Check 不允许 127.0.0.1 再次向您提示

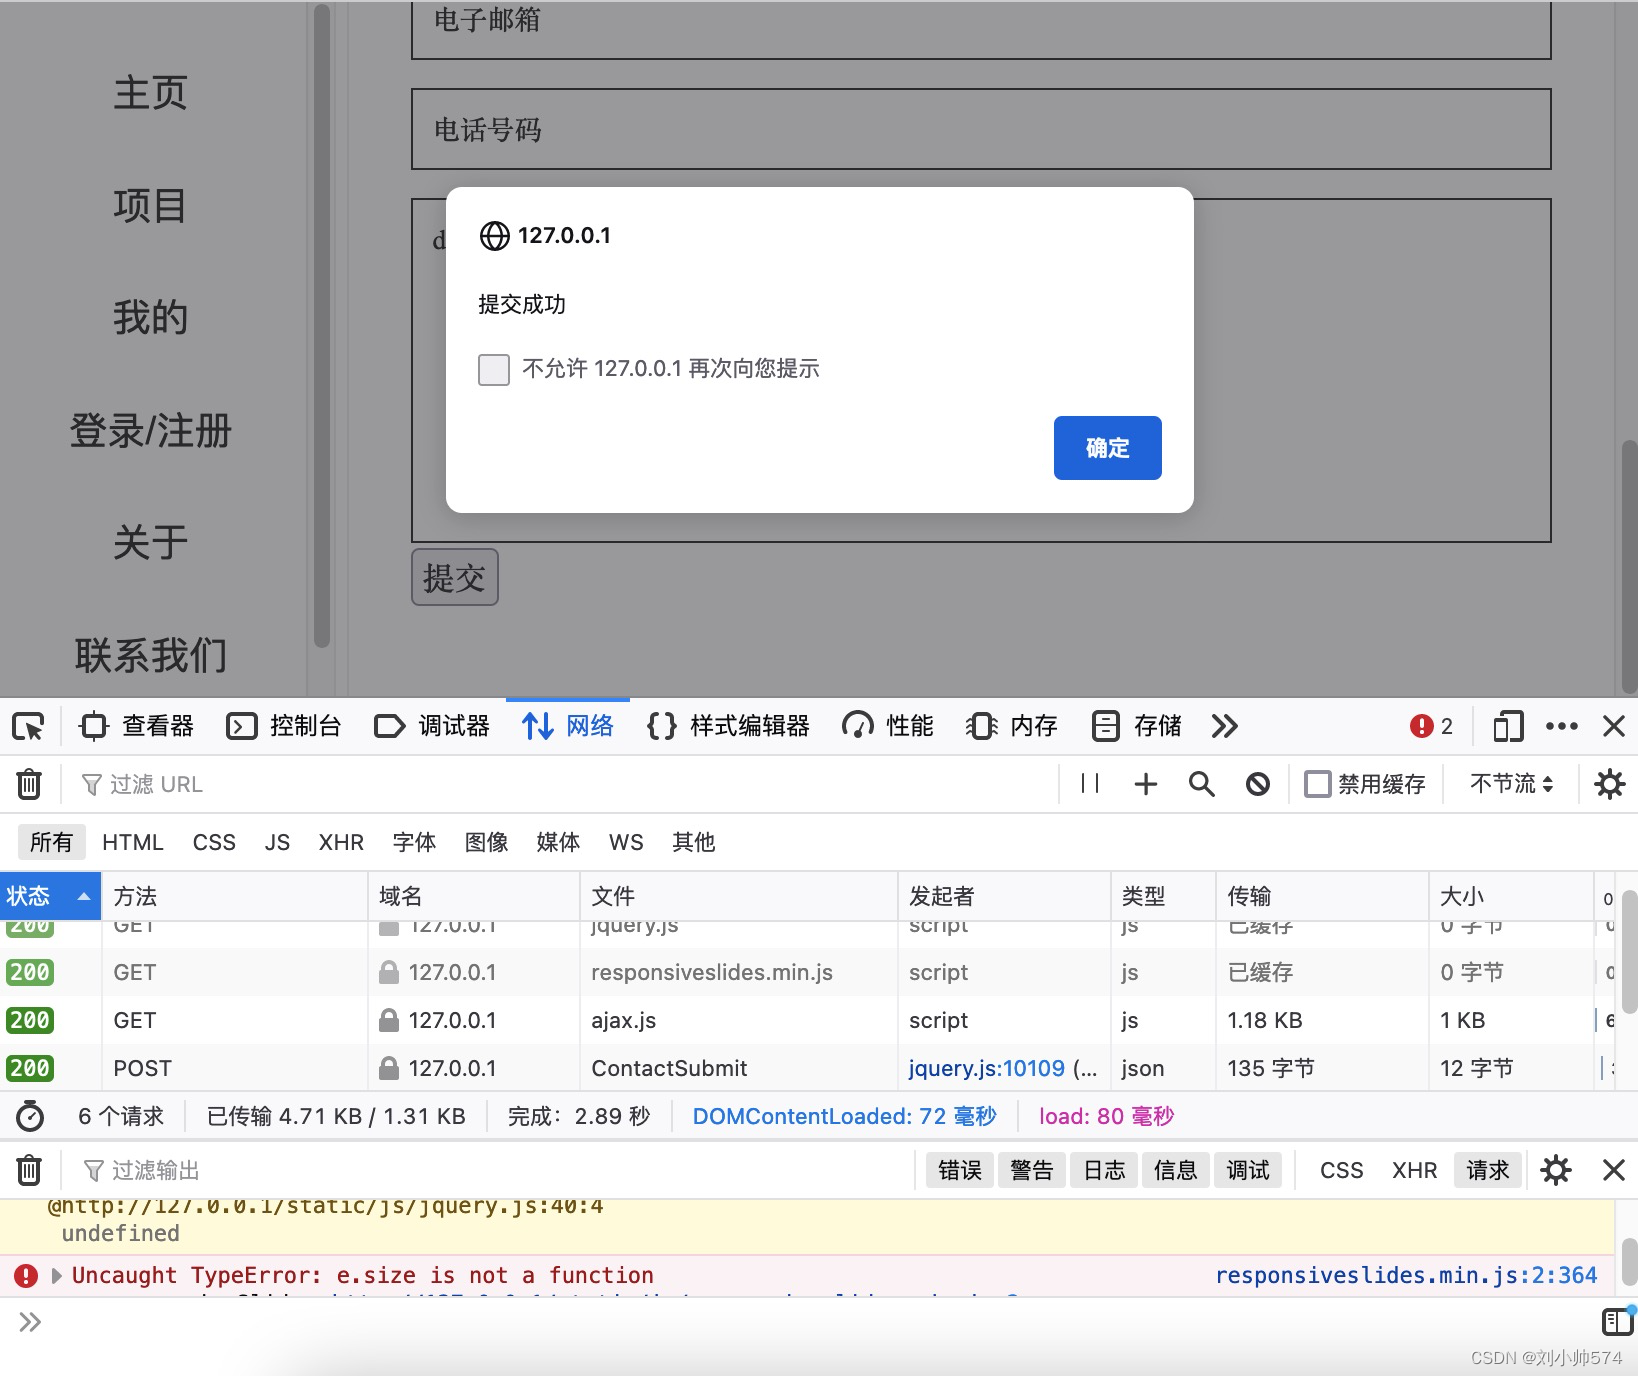[493, 369]
